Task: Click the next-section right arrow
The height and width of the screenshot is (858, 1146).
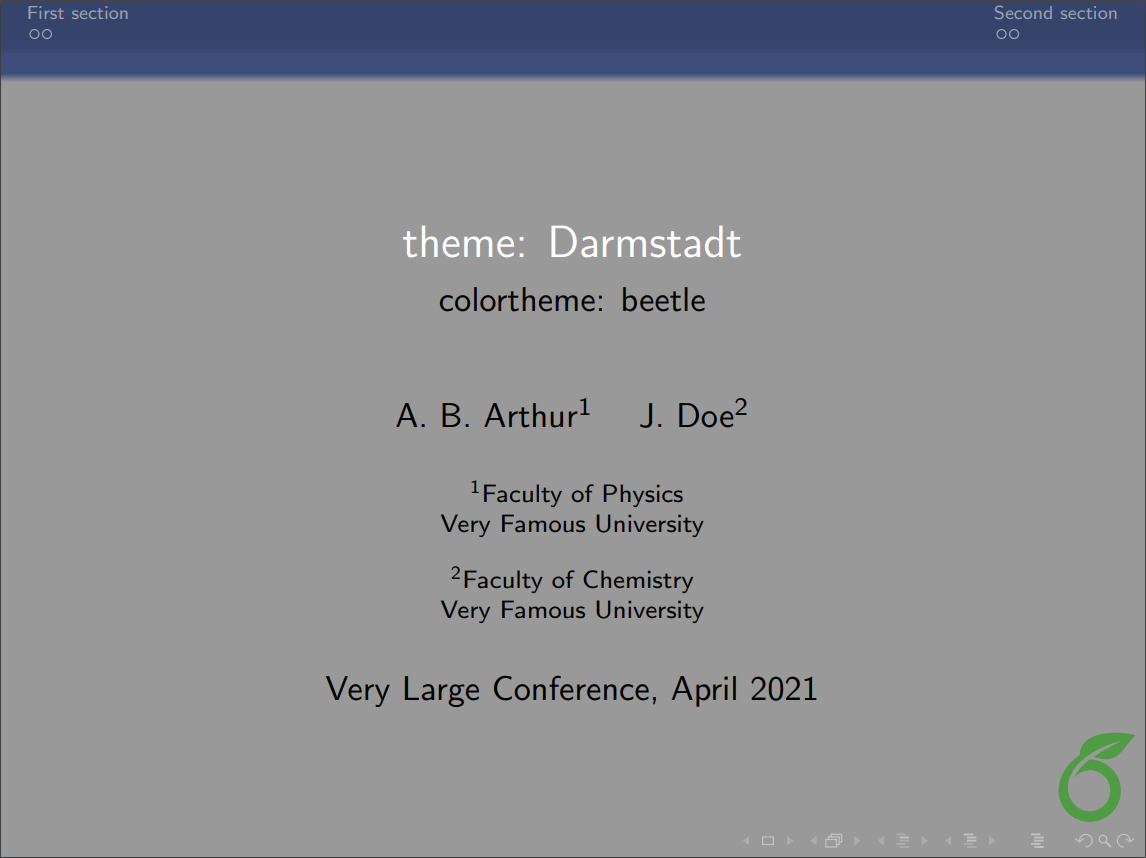Action: (x=991, y=839)
